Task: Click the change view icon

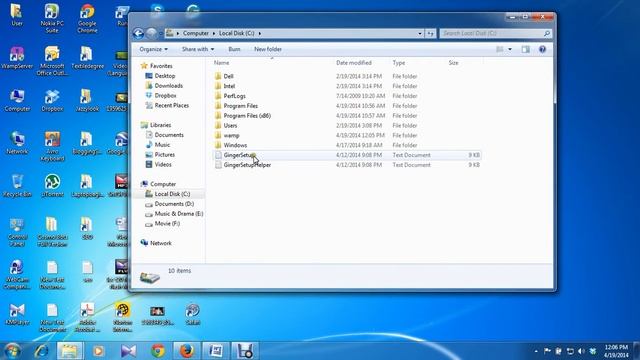Action: point(500,49)
